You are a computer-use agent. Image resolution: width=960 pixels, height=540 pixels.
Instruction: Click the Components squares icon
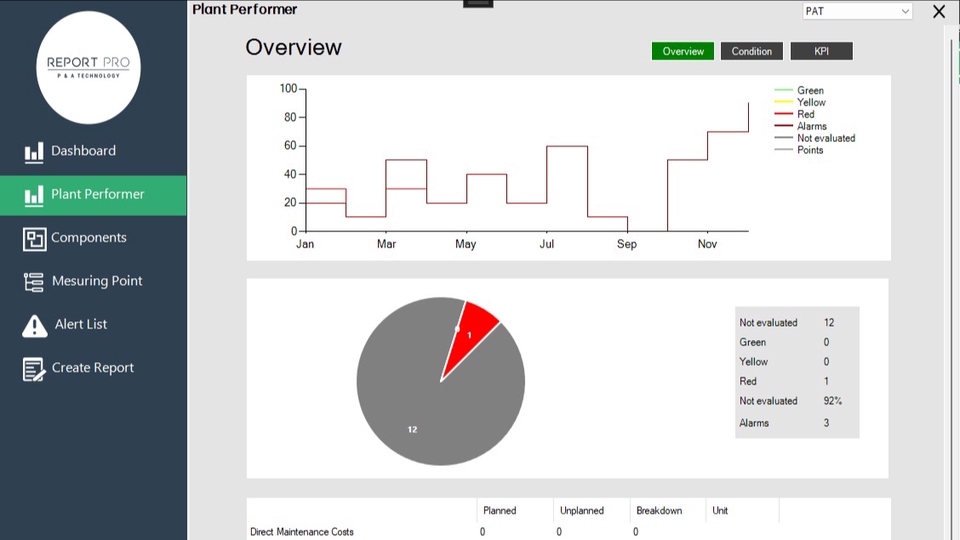point(34,239)
